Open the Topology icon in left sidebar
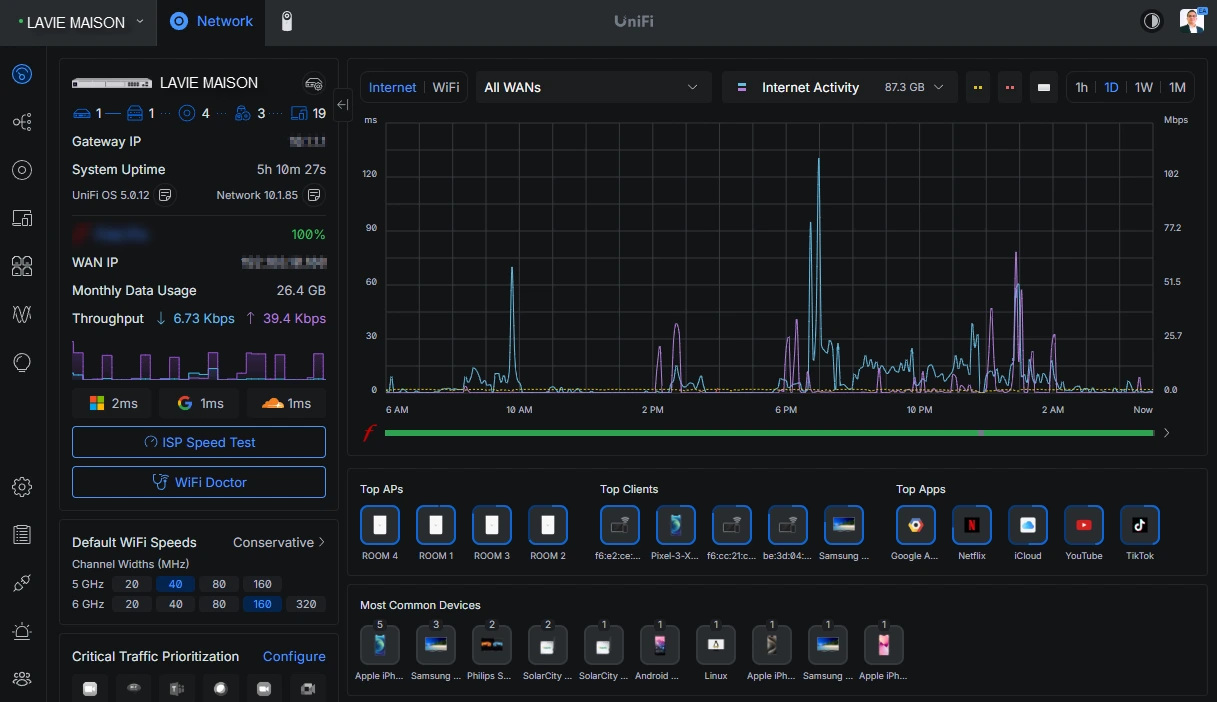1217x702 pixels. [22, 122]
